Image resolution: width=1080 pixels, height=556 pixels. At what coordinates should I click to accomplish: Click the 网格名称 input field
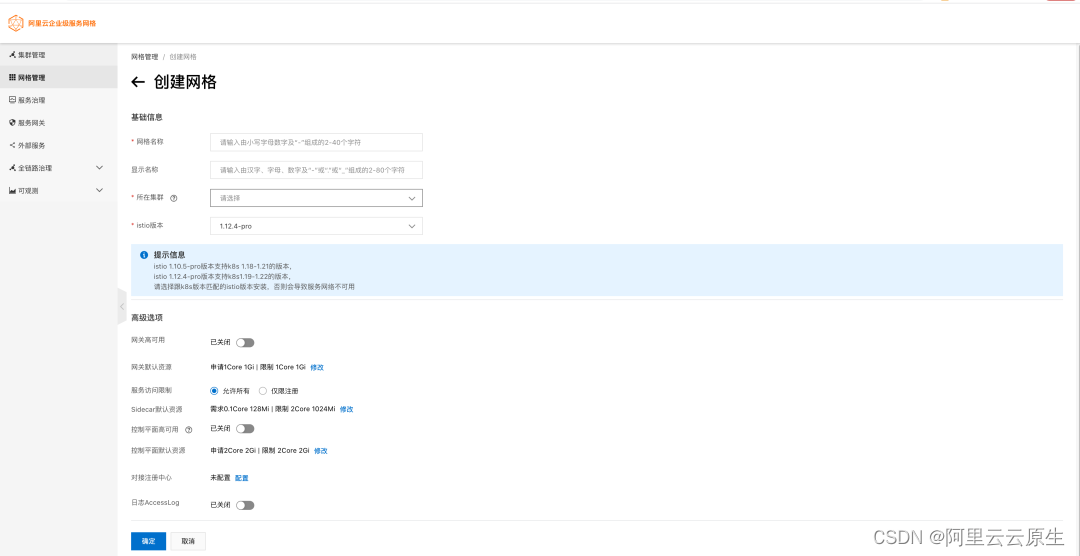(x=316, y=142)
